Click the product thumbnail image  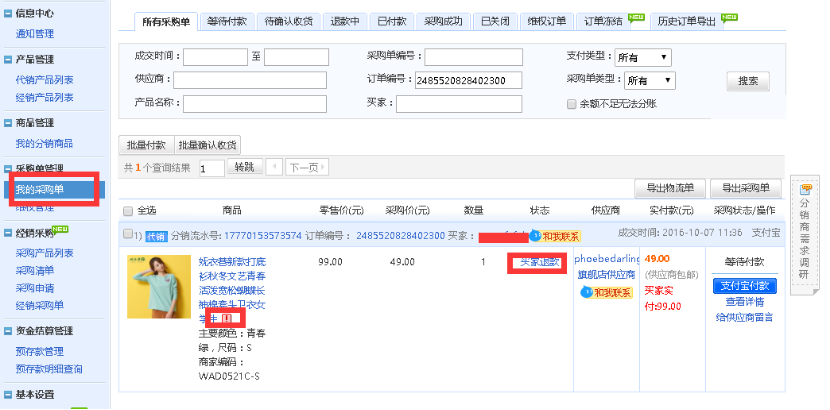pos(152,291)
